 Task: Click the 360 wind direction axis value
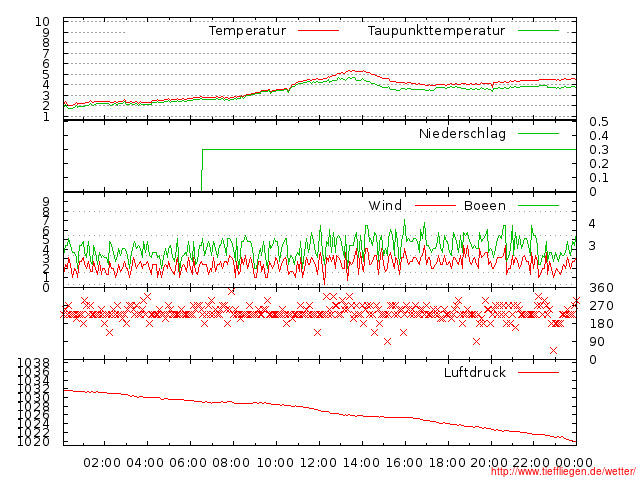click(x=601, y=288)
